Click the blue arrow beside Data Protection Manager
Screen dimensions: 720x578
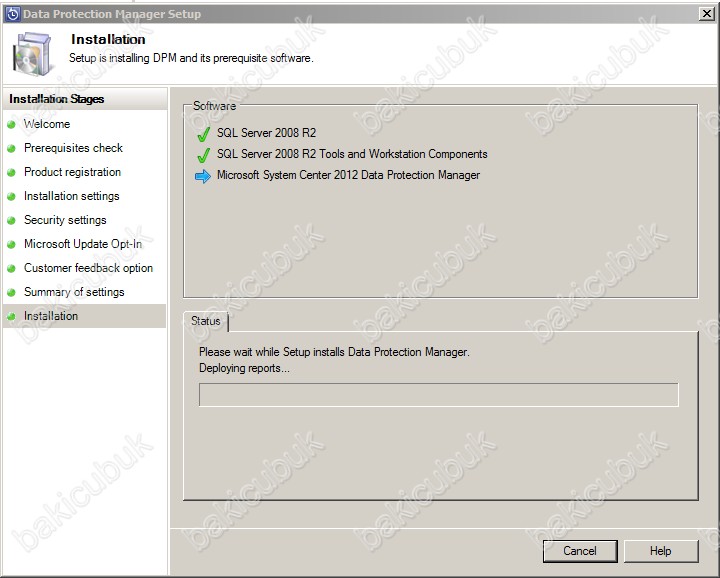tap(202, 176)
